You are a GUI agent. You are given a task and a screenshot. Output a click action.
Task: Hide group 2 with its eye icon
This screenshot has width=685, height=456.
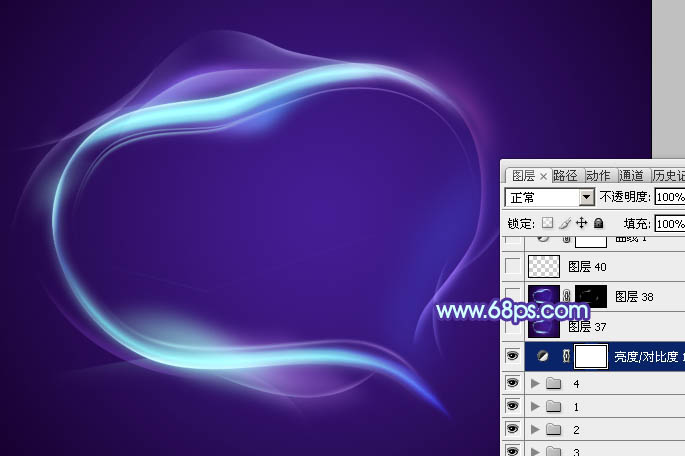[x=513, y=429]
